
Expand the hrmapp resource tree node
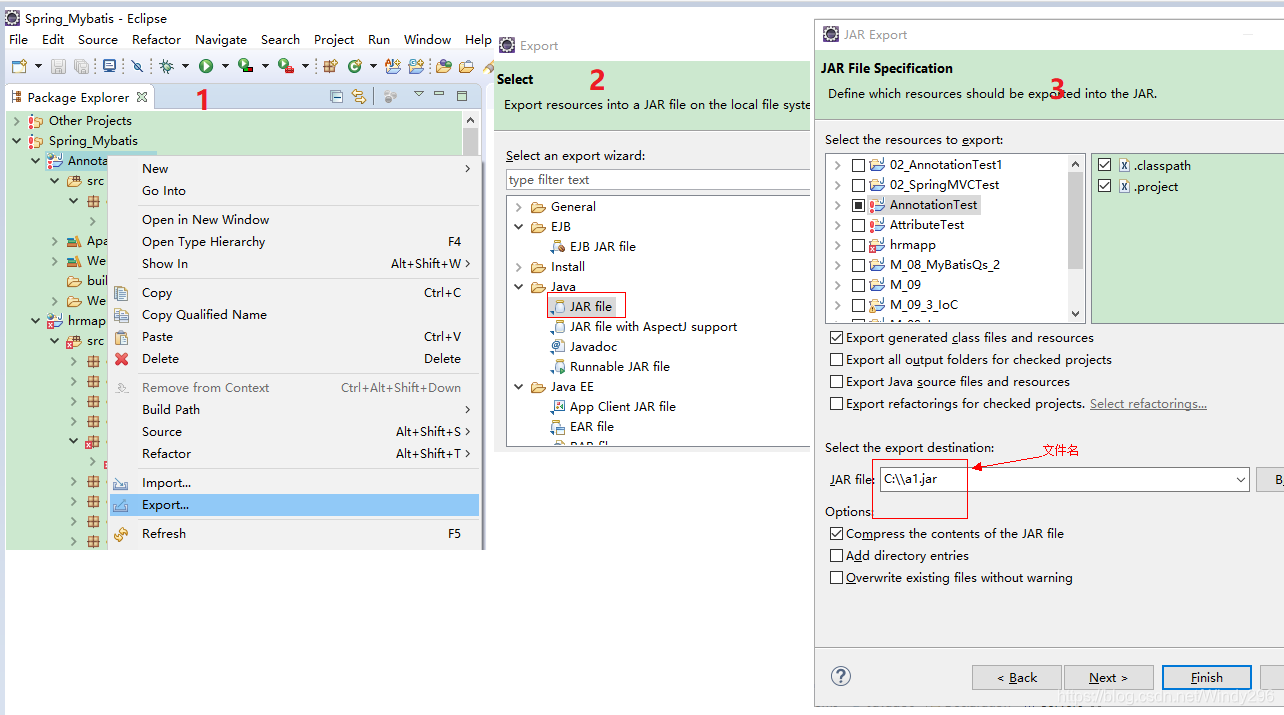pyautogui.click(x=838, y=245)
